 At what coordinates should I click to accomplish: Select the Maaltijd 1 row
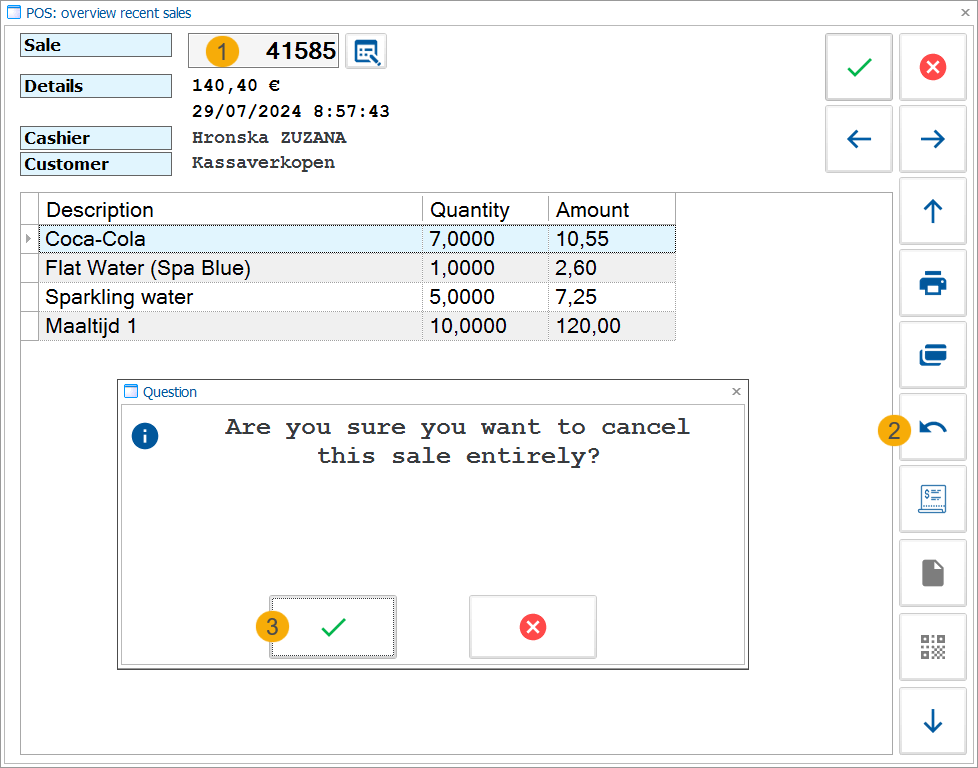click(230, 326)
